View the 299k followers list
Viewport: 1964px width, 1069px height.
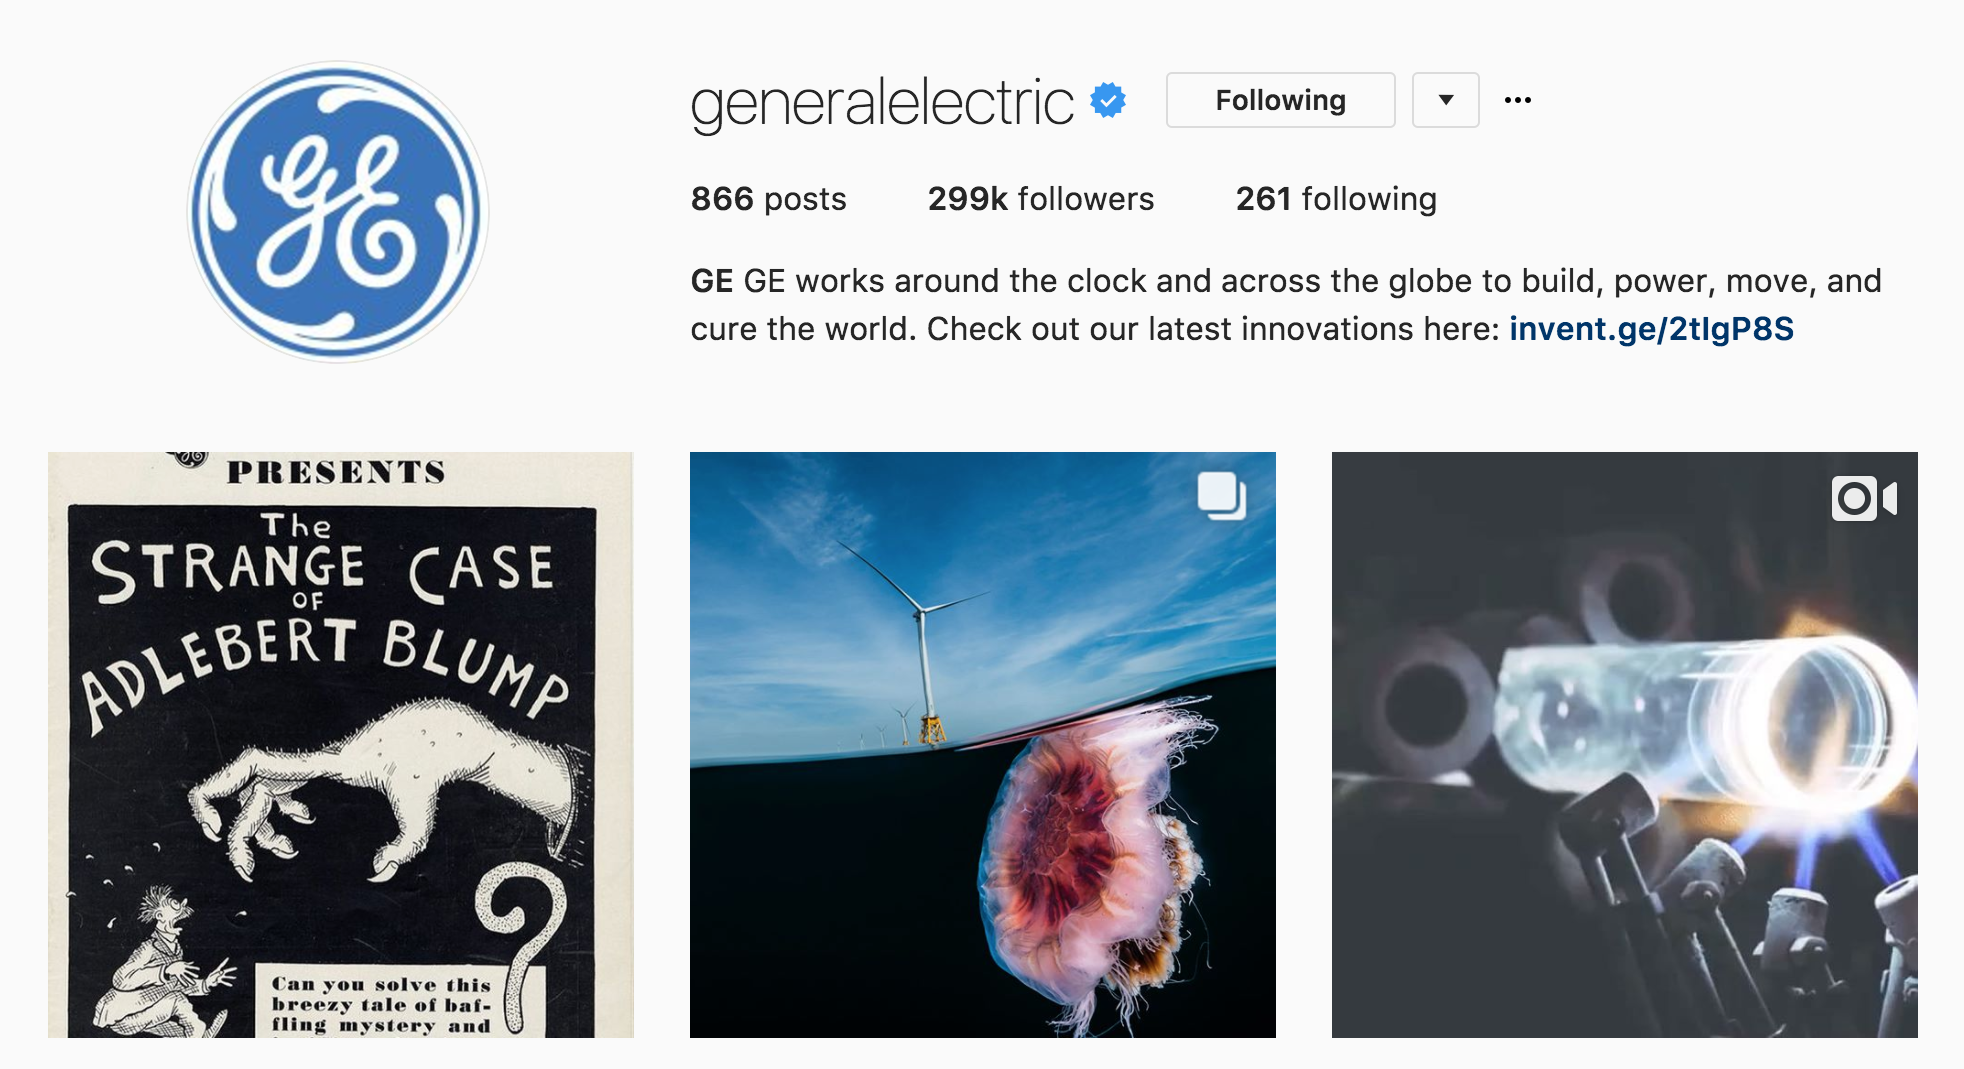pos(1041,199)
